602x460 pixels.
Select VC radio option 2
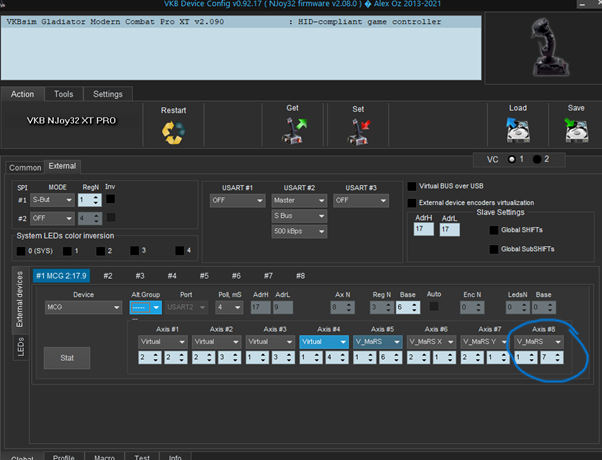click(x=537, y=159)
